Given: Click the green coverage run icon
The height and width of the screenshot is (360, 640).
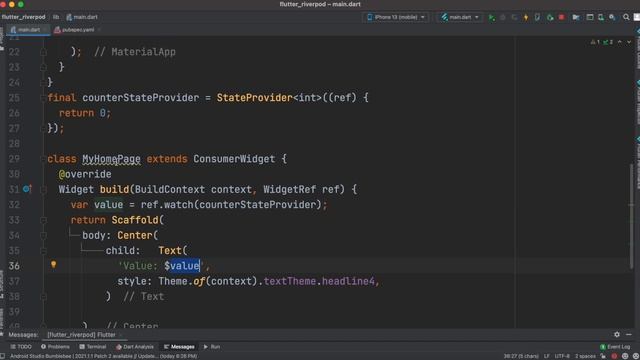Looking at the screenshot, I should click(550, 17).
